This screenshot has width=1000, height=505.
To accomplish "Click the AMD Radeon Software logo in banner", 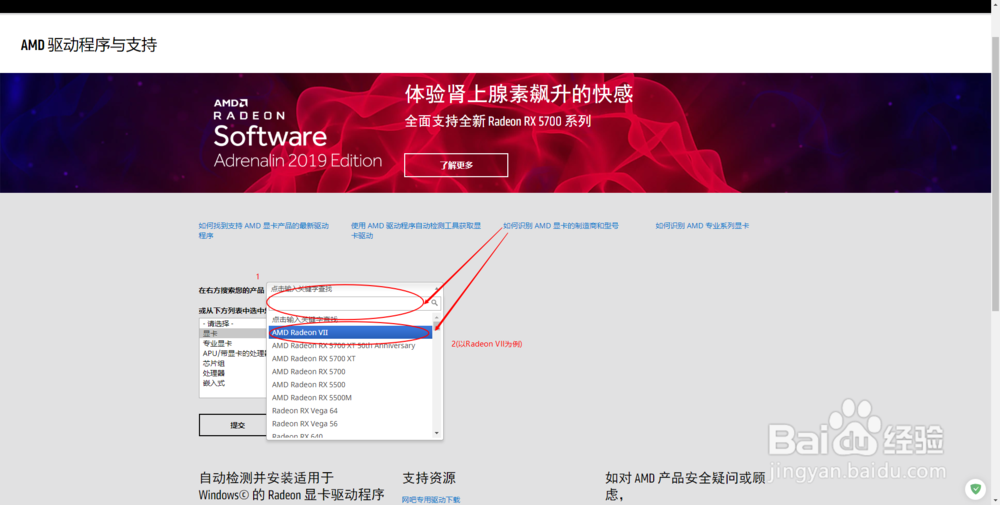I will pos(297,133).
